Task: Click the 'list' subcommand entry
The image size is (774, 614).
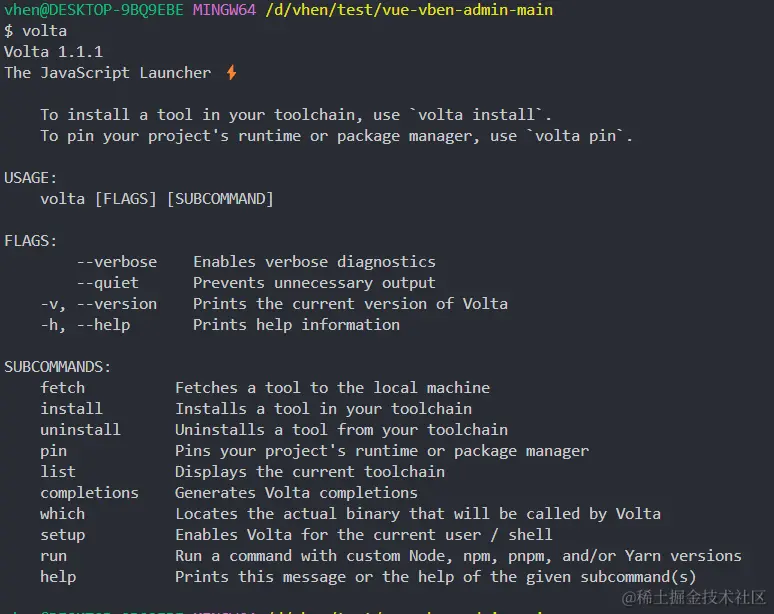Action: 58,472
